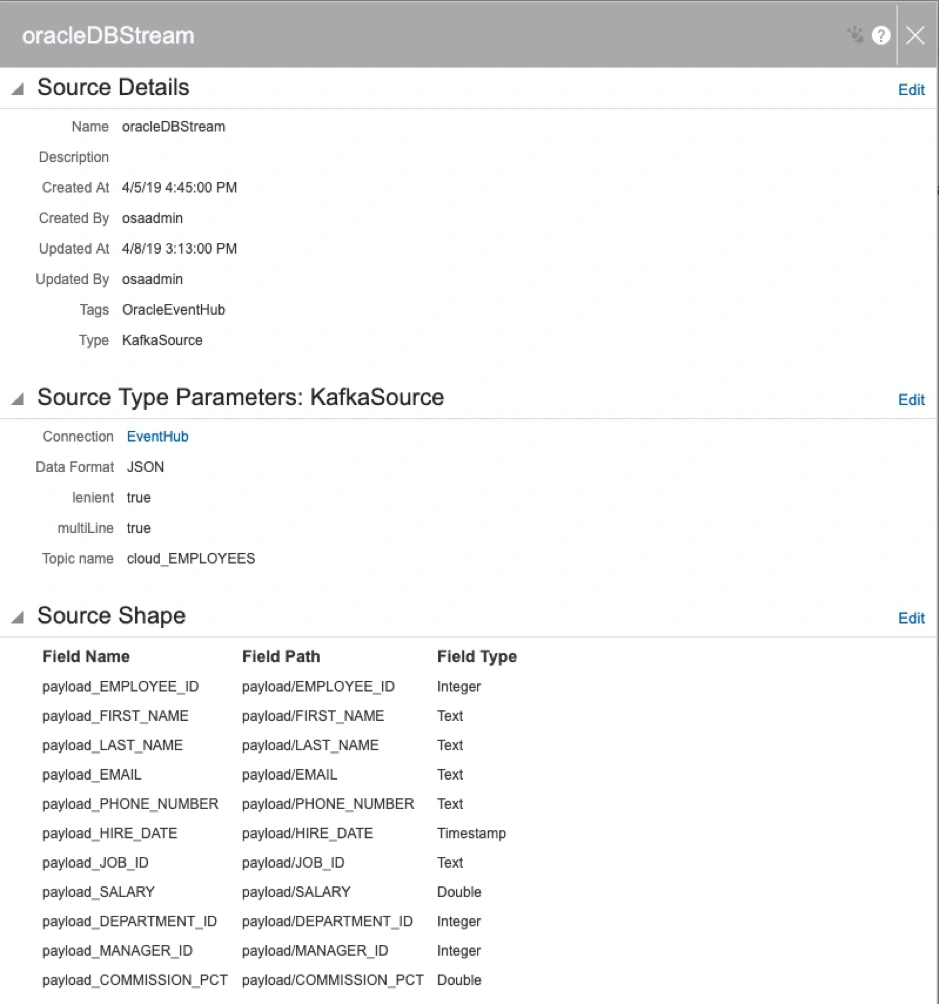Collapse the Source Type Parameters section

(x=18, y=398)
